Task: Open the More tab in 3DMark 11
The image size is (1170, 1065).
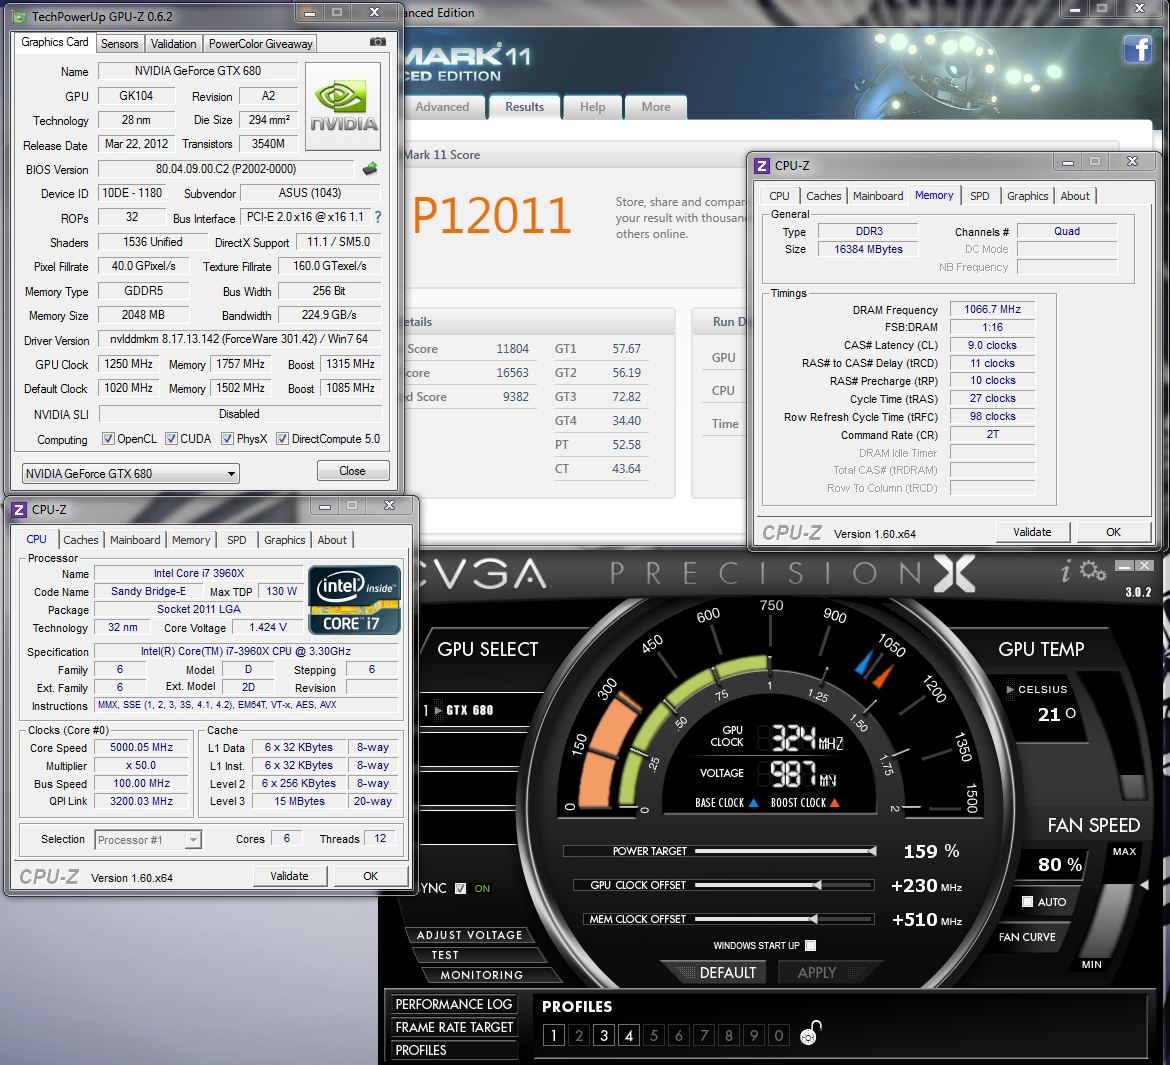Action: point(656,107)
